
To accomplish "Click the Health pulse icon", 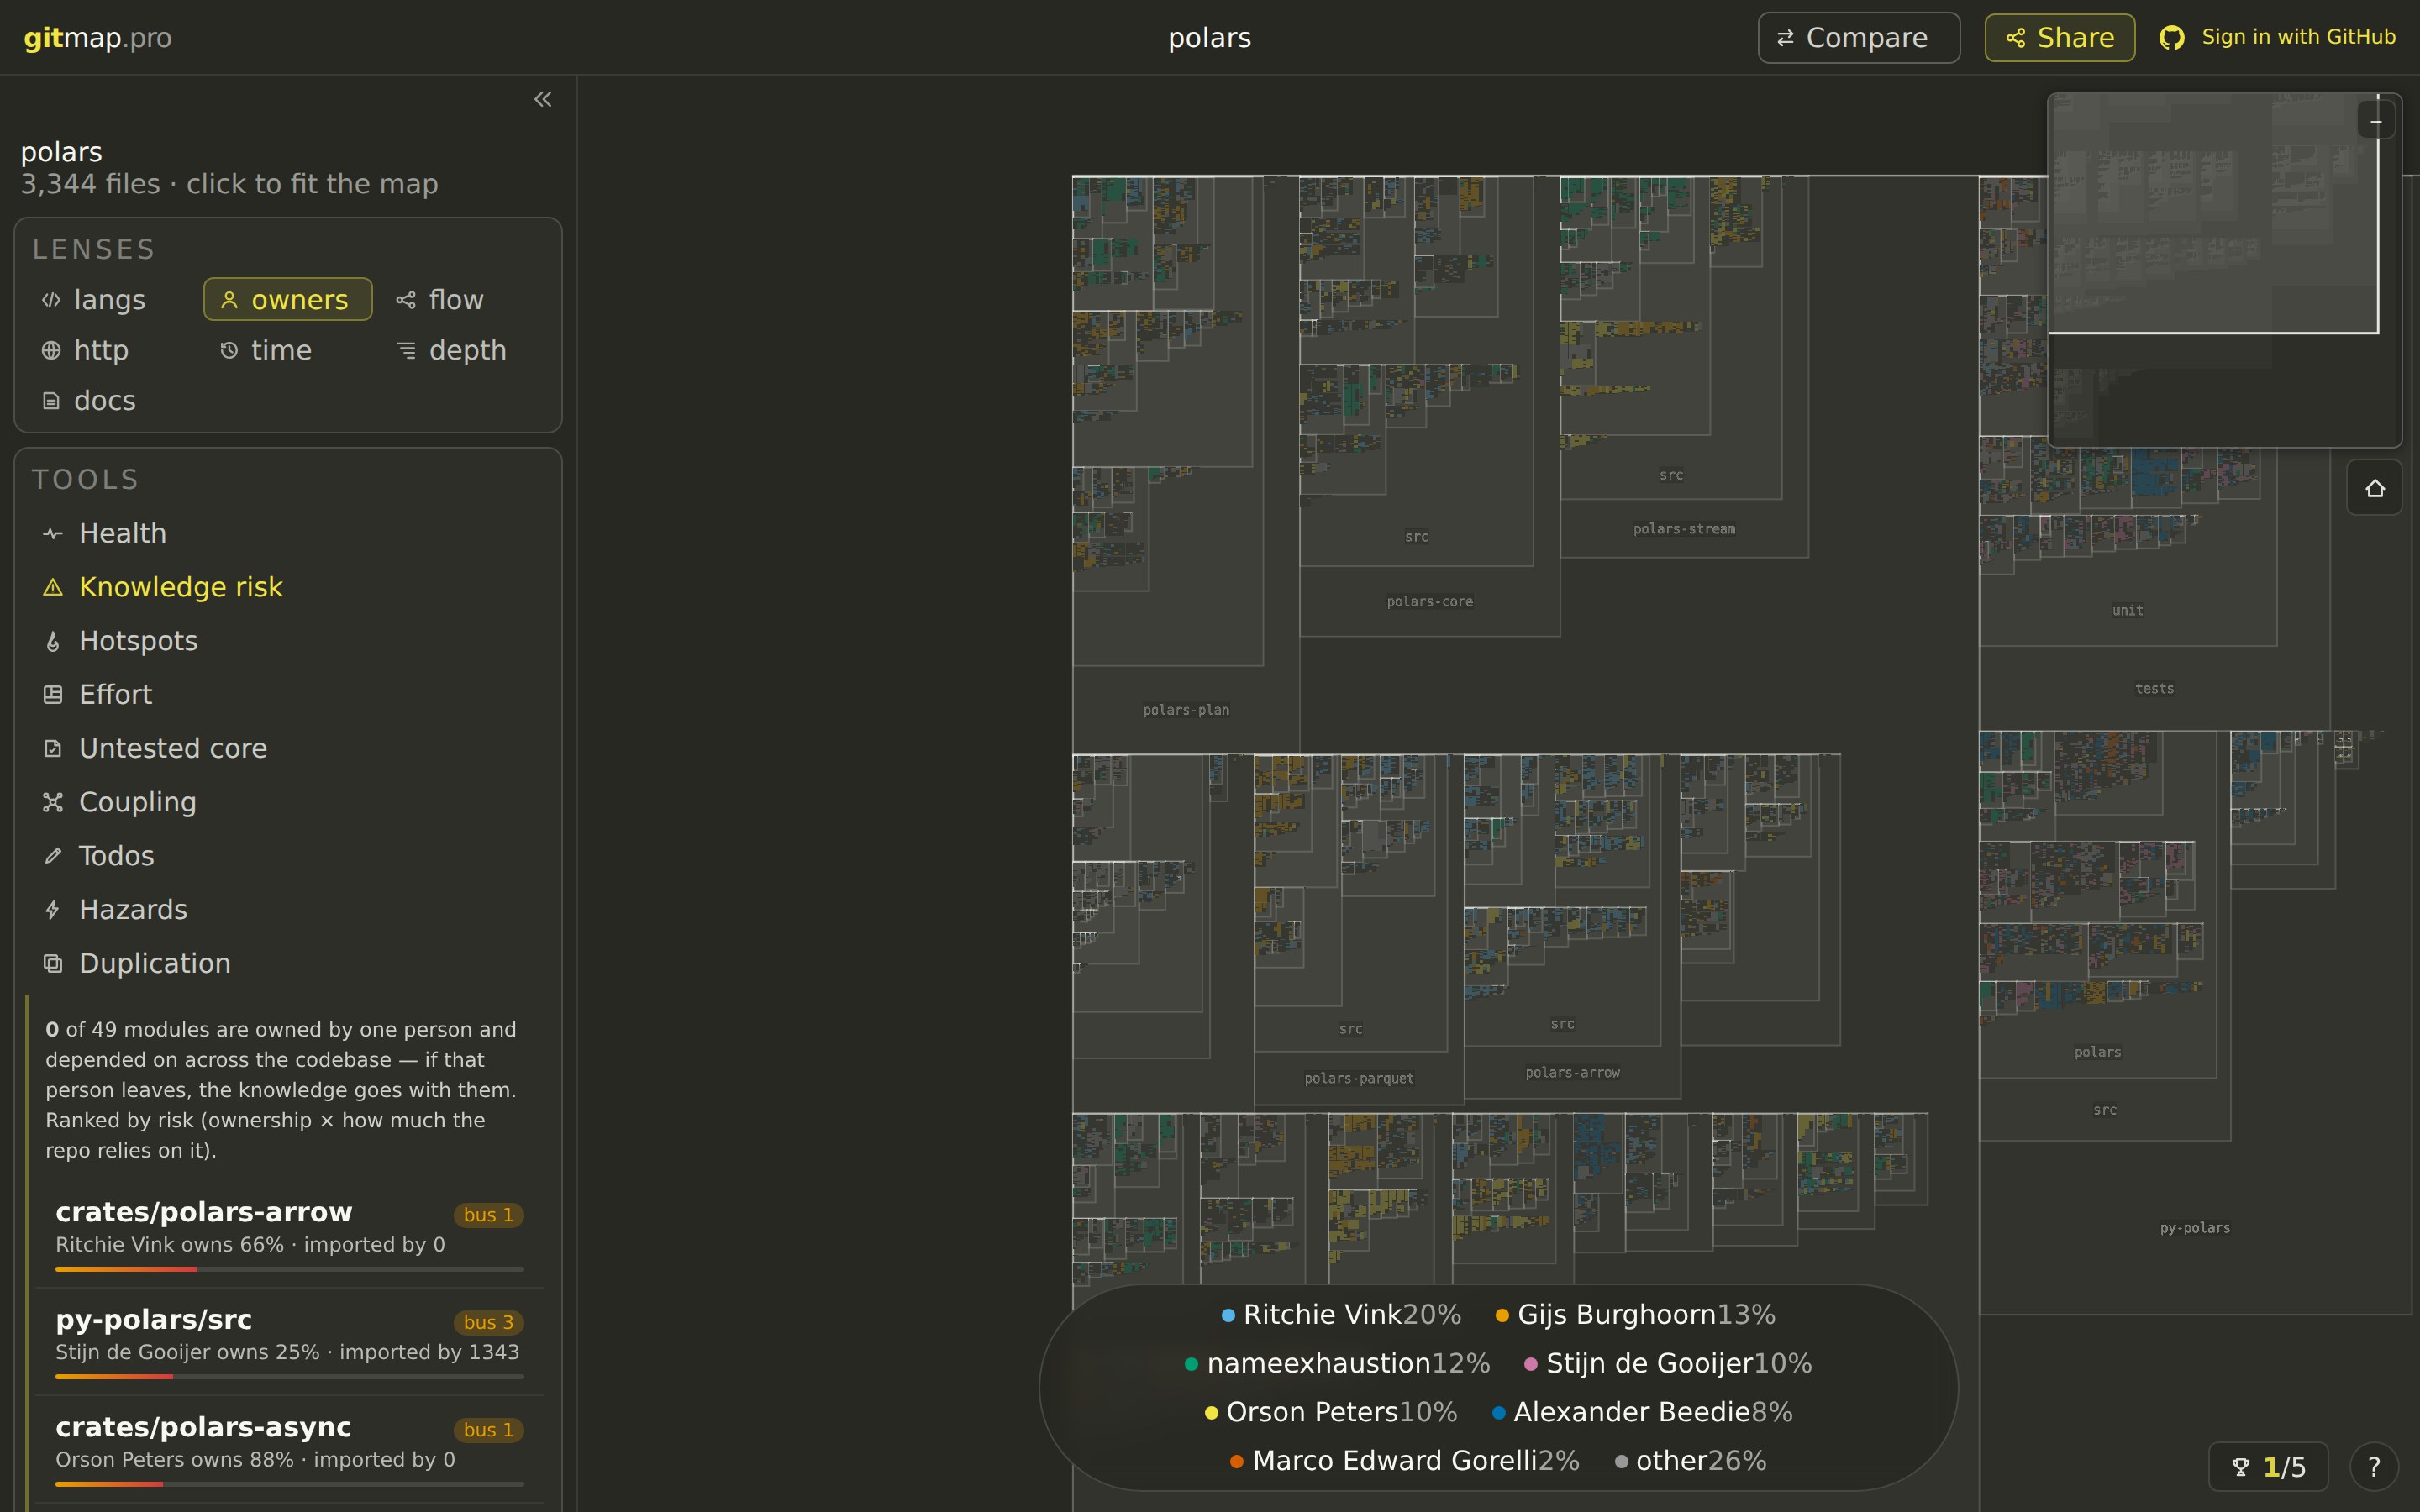I will (x=53, y=534).
